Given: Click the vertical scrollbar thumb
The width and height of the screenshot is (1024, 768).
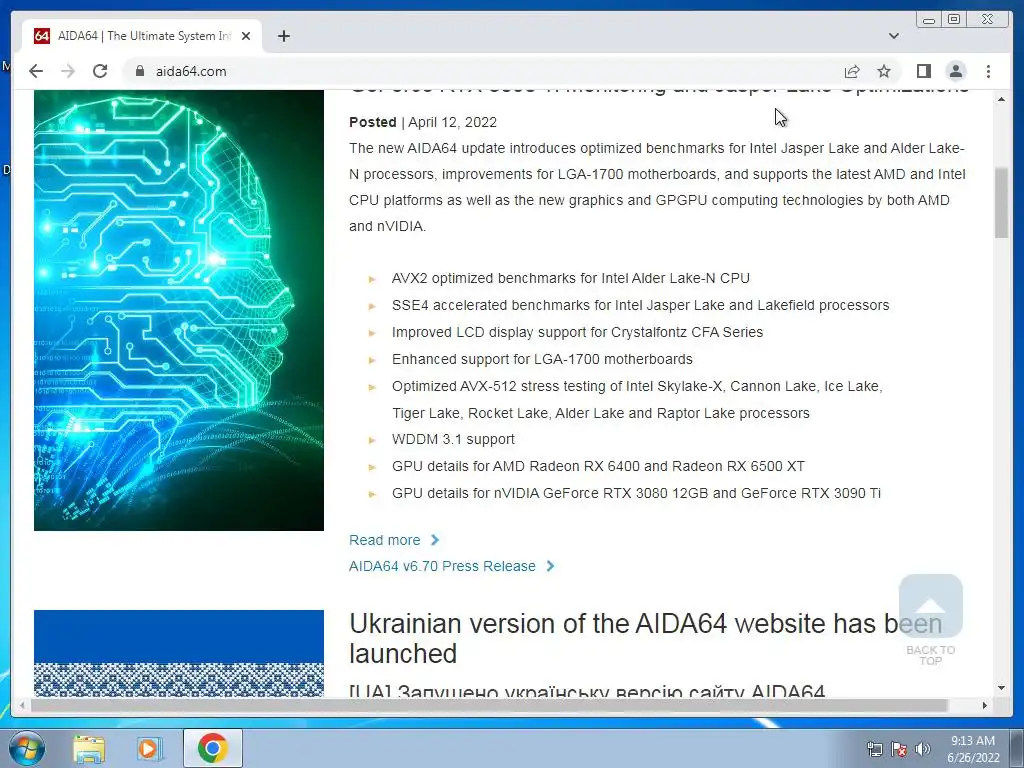Looking at the screenshot, I should click(x=1001, y=203).
